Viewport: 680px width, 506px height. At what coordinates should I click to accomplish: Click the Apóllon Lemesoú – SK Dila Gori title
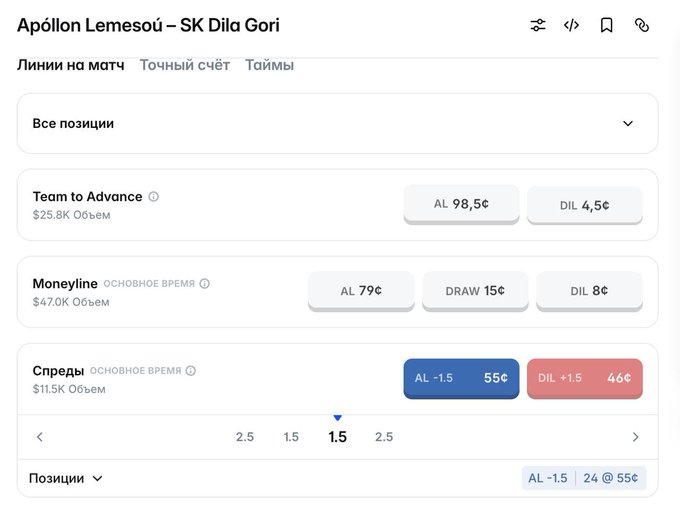coord(148,25)
